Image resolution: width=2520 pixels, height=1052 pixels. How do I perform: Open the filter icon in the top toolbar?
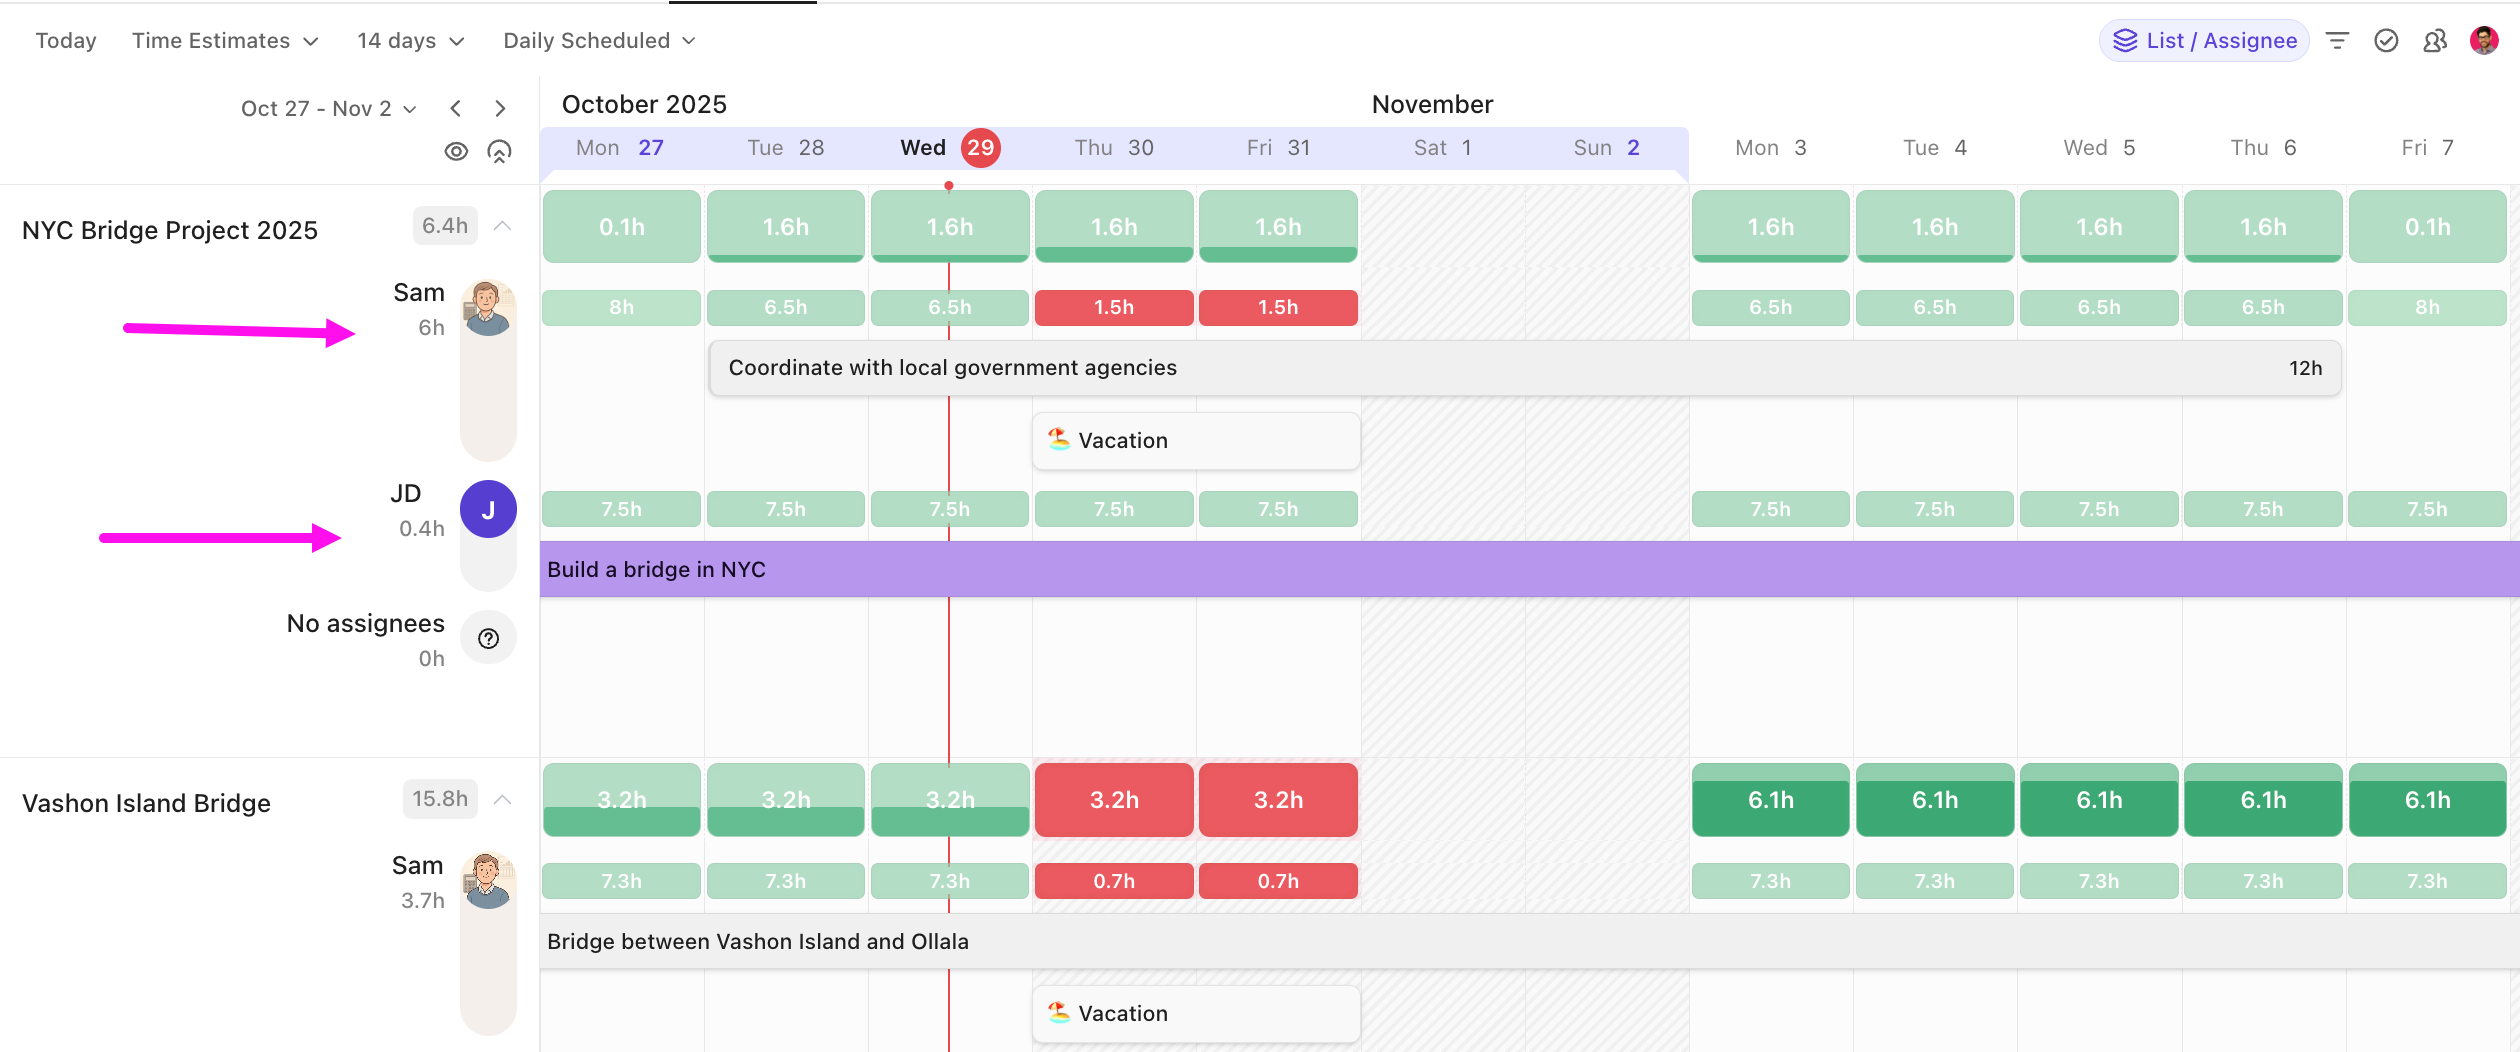click(2339, 40)
